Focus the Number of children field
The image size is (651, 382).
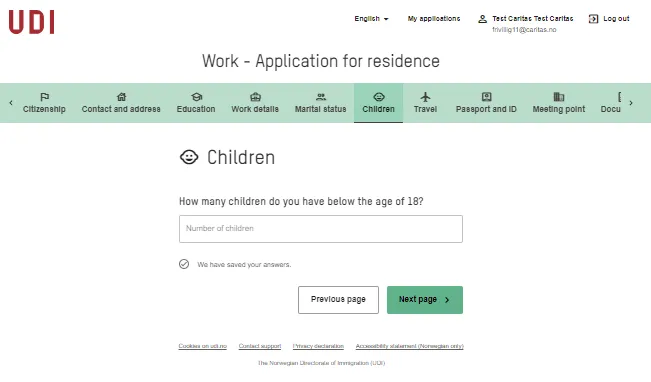[321, 229]
